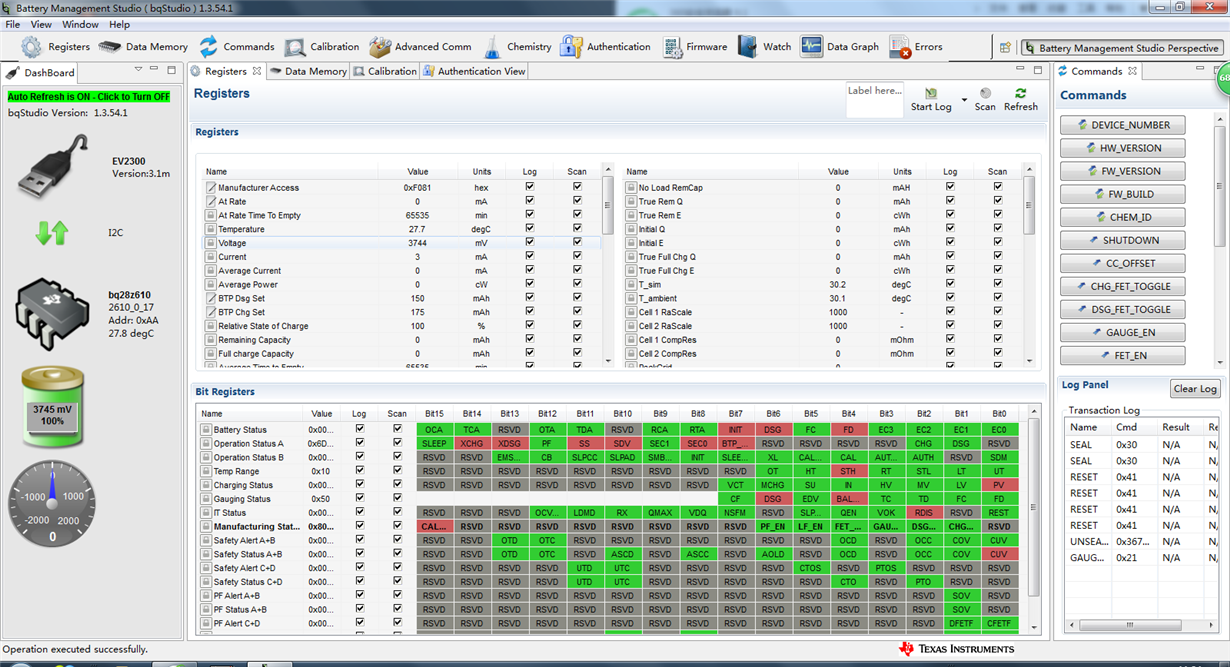Open the Chemistry flask tool
The width and height of the screenshot is (1230, 667).
coord(517,47)
